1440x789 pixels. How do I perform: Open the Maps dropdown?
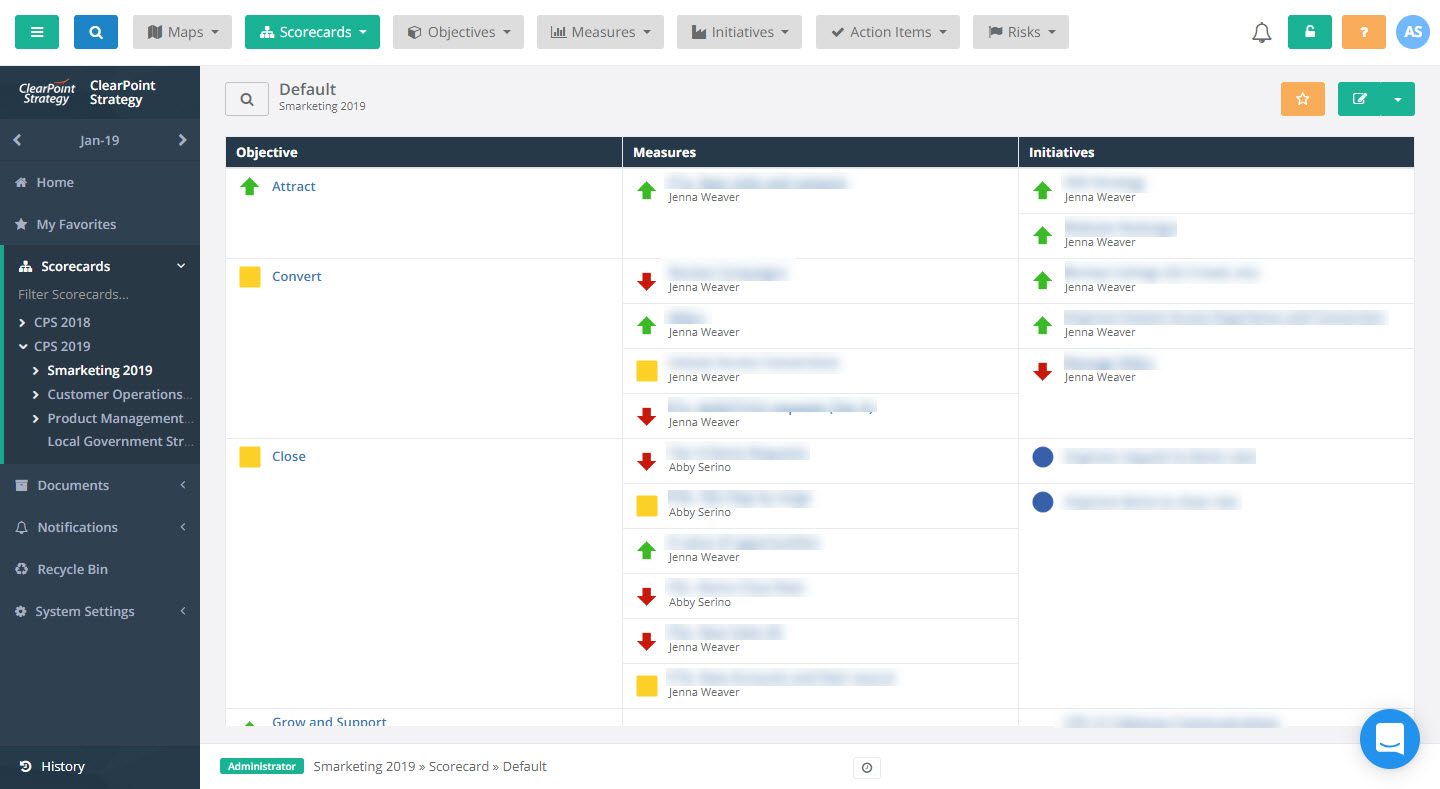[x=182, y=31]
